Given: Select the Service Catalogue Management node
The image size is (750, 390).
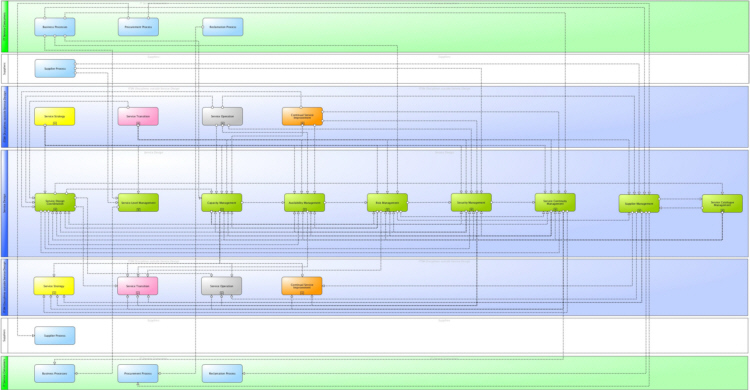Looking at the screenshot, I should [722, 203].
